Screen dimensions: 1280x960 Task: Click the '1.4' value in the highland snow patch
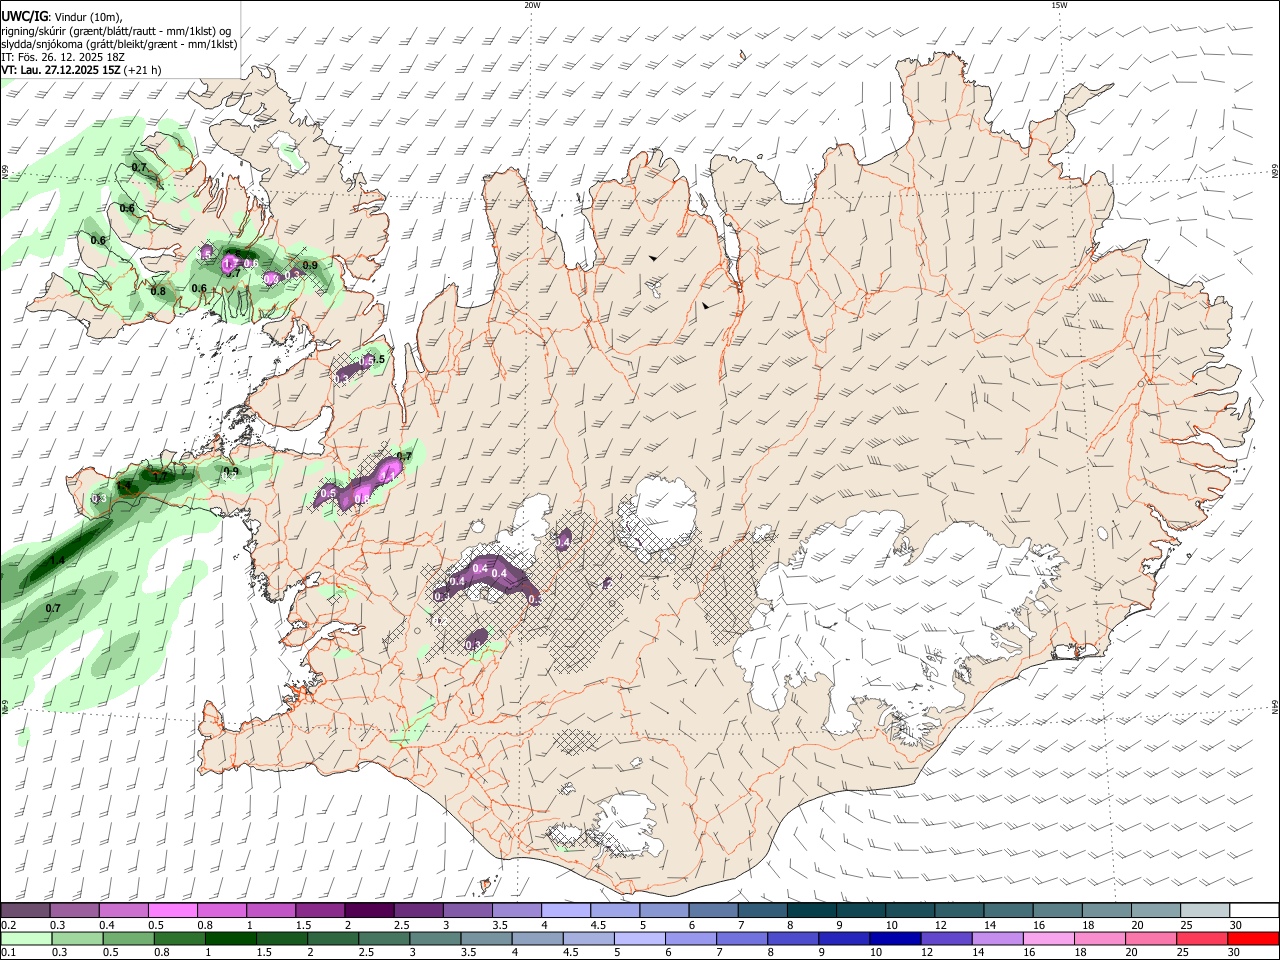tap(563, 541)
